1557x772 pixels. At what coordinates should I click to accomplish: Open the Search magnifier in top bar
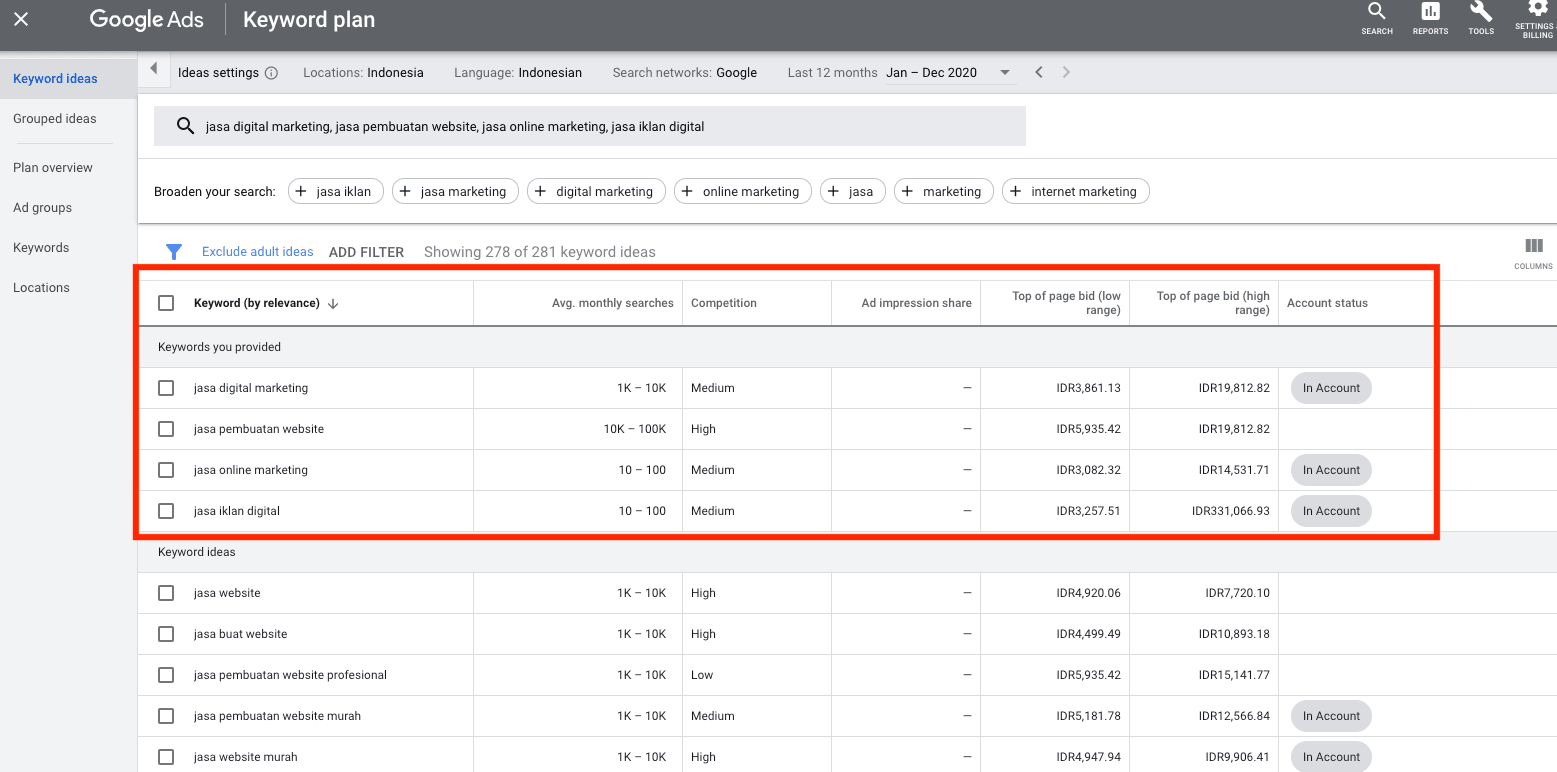coord(1376,13)
